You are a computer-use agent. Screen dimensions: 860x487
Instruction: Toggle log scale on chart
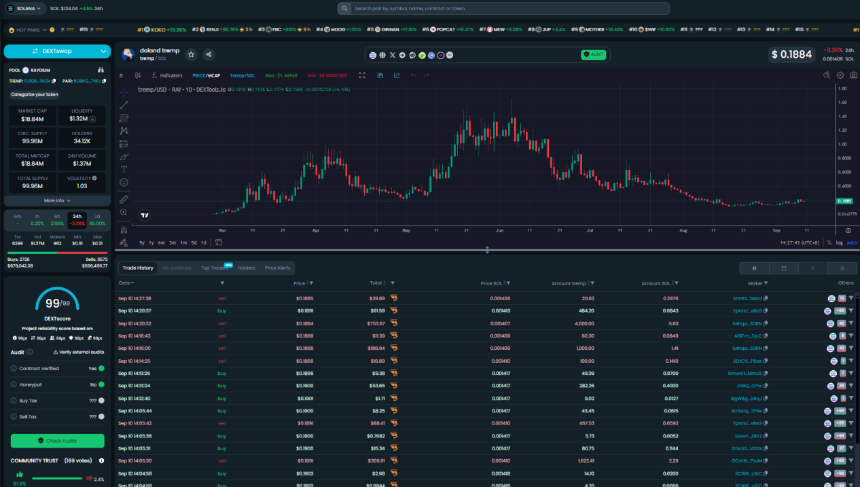(839, 242)
